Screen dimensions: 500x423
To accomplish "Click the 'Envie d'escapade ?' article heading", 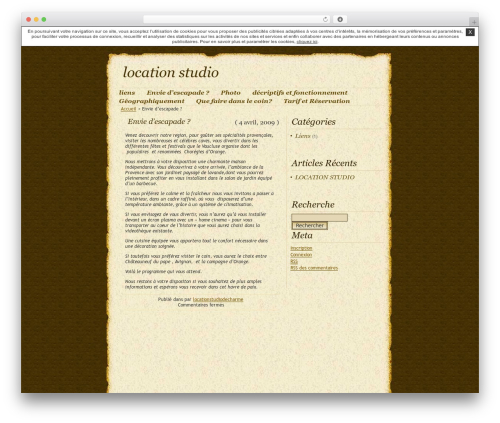I will pos(159,122).
